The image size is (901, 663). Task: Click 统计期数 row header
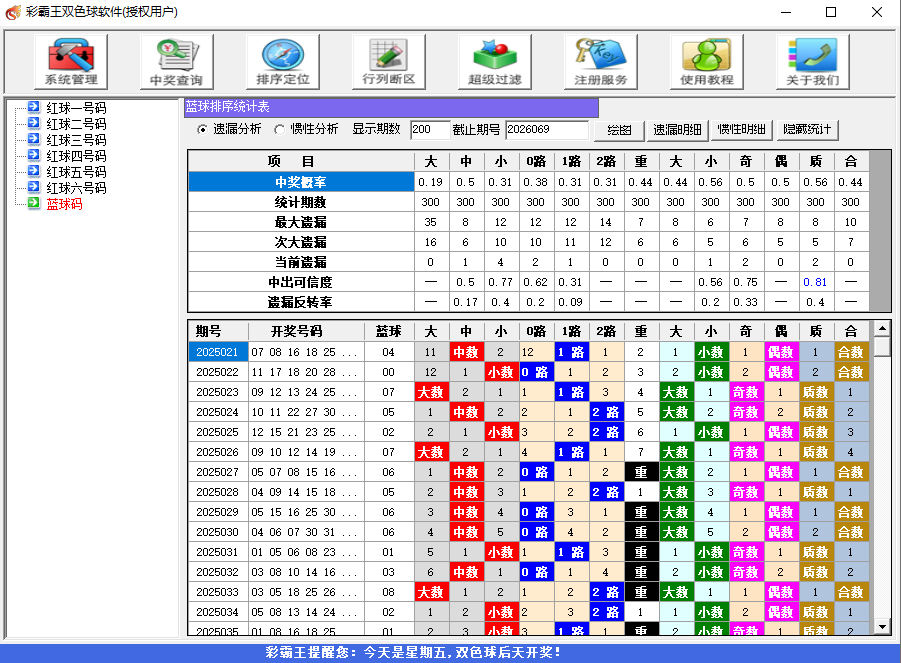click(301, 202)
